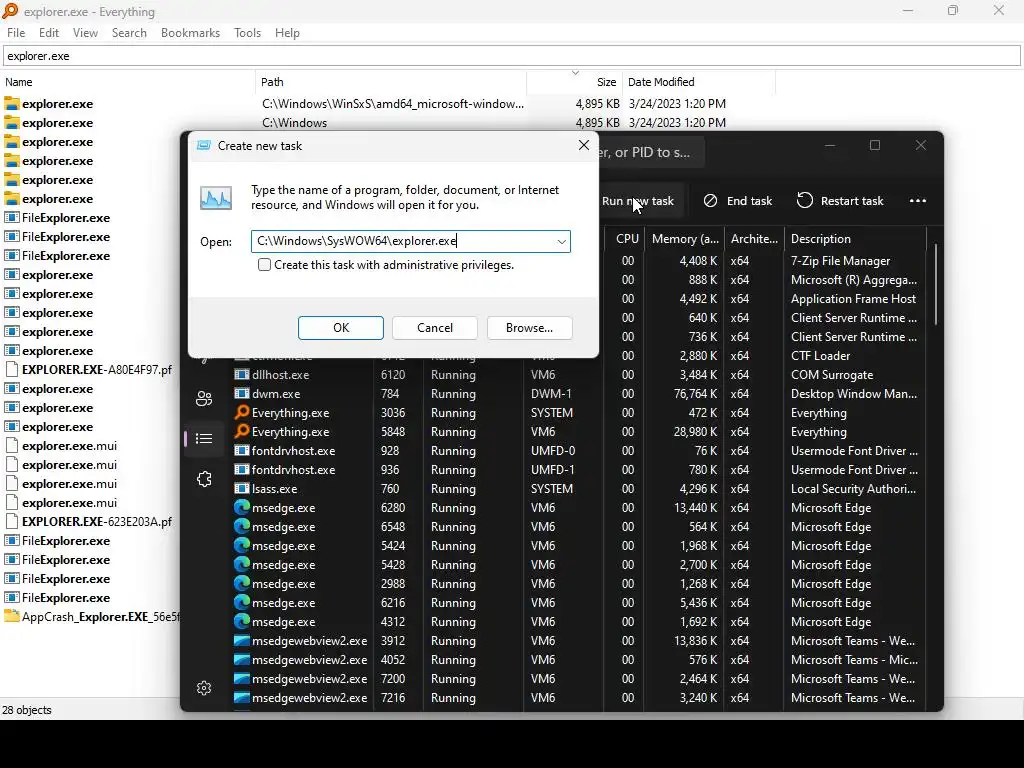Click the Task Manager vertical scrollbar thumb
Image resolution: width=1024 pixels, height=768 pixels.
[x=936, y=285]
